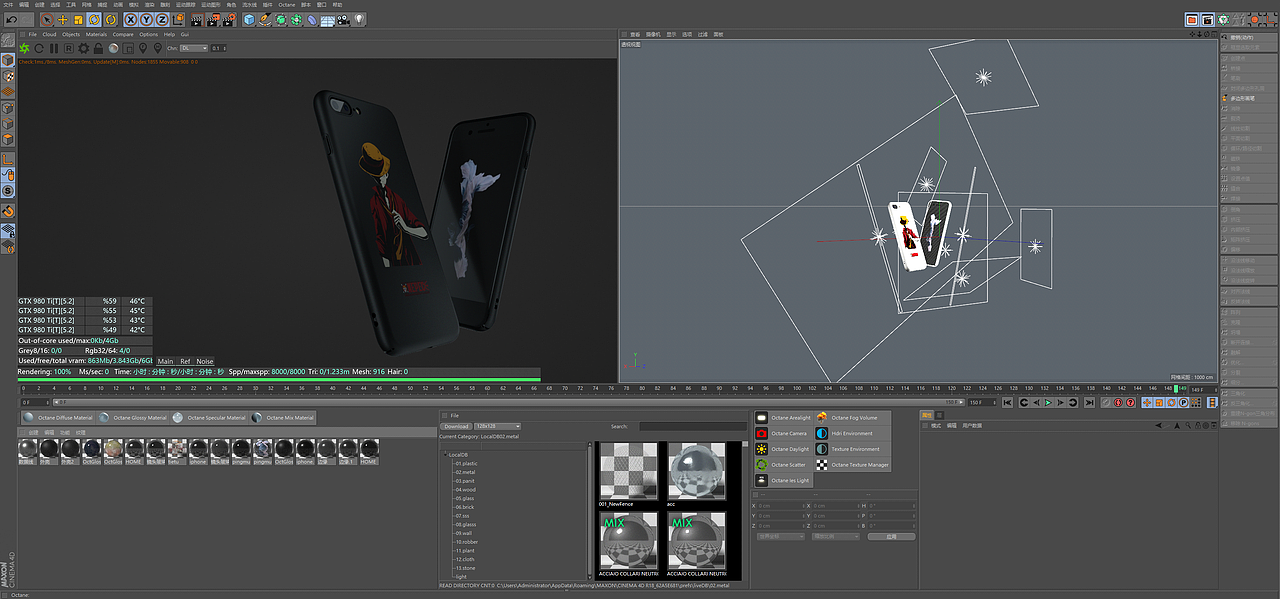Click the LiveDB Download button
1280x599 pixels.
(x=455, y=426)
